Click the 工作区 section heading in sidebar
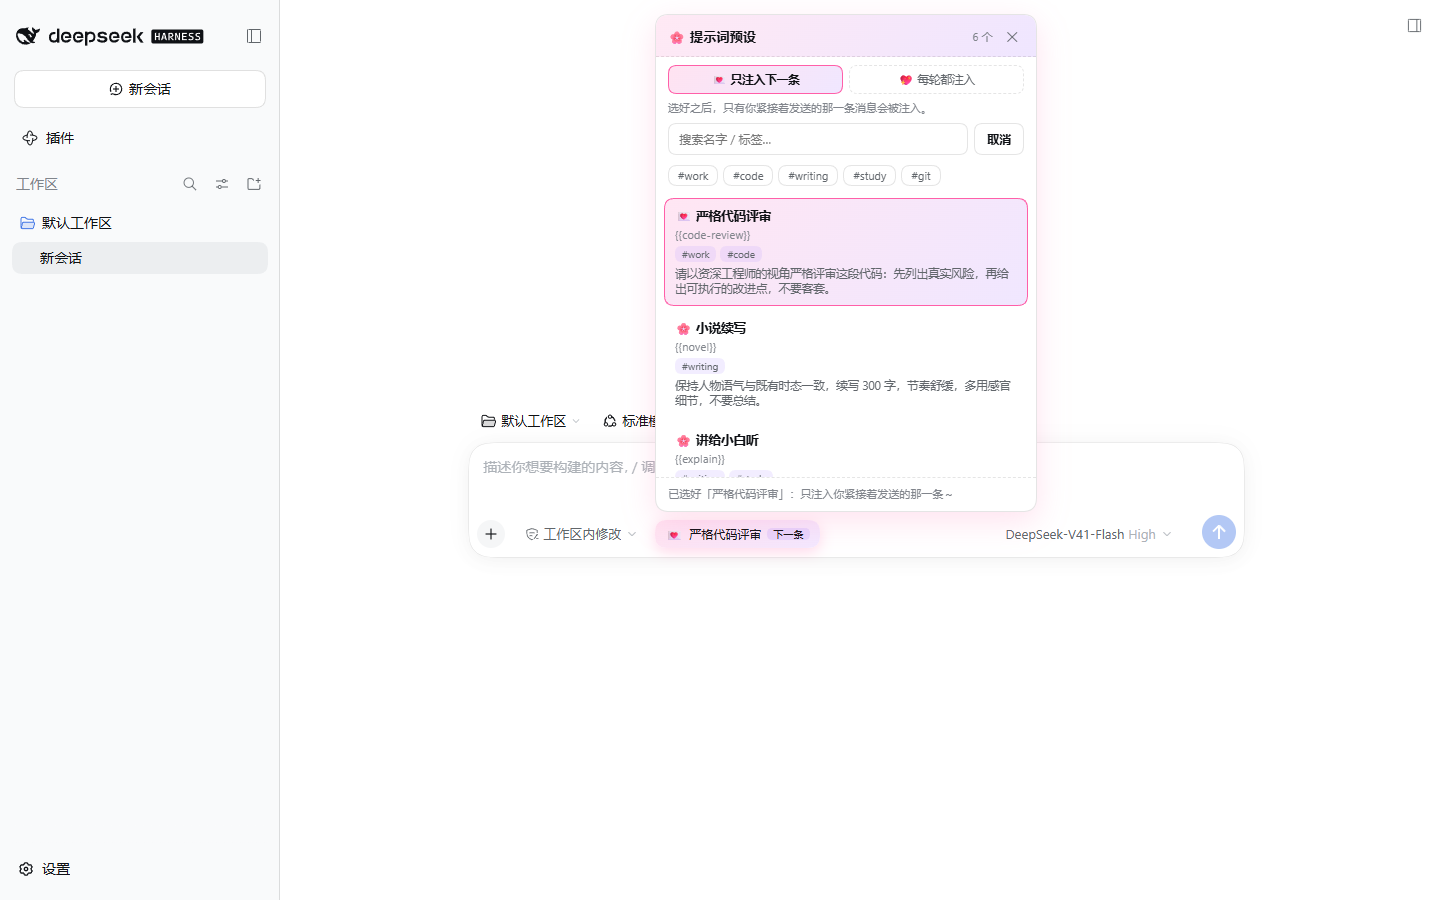The width and height of the screenshot is (1440, 900). (37, 184)
